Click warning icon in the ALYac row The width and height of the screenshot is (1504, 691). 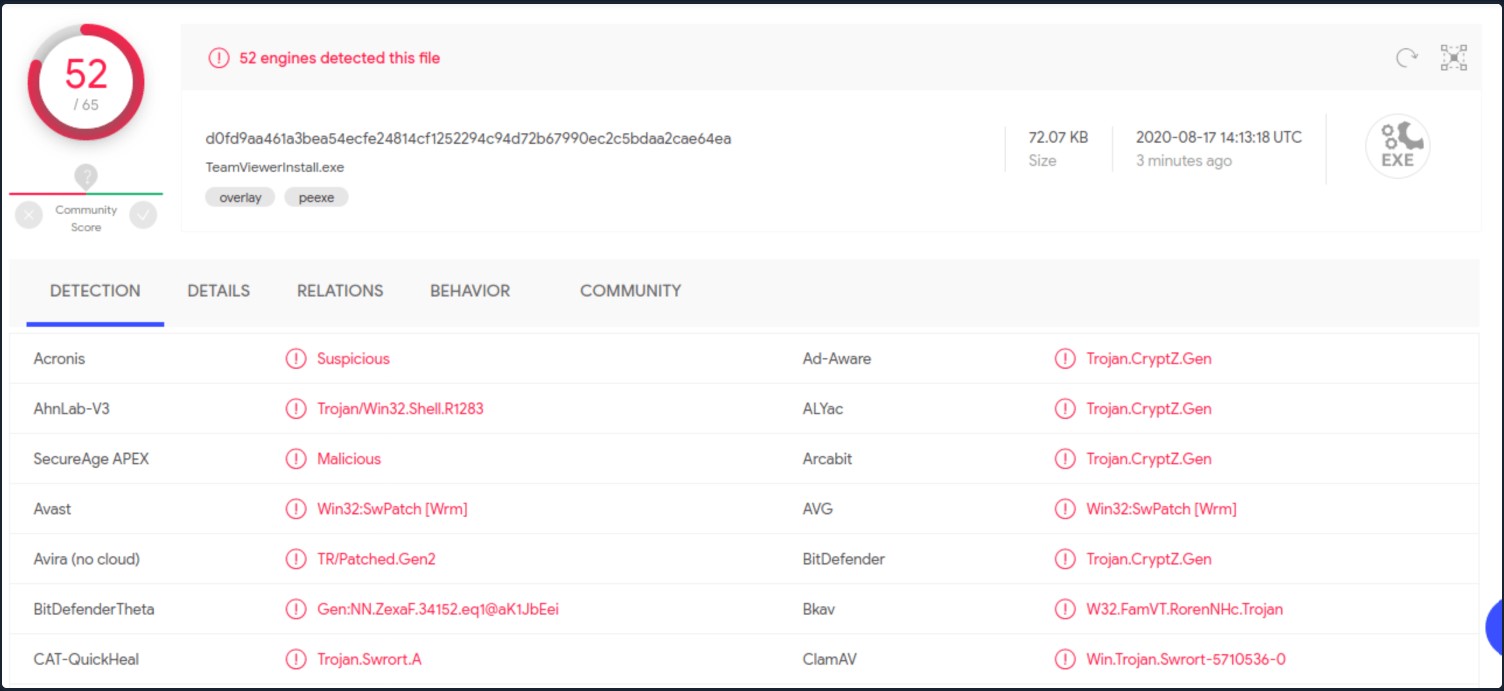click(1065, 409)
